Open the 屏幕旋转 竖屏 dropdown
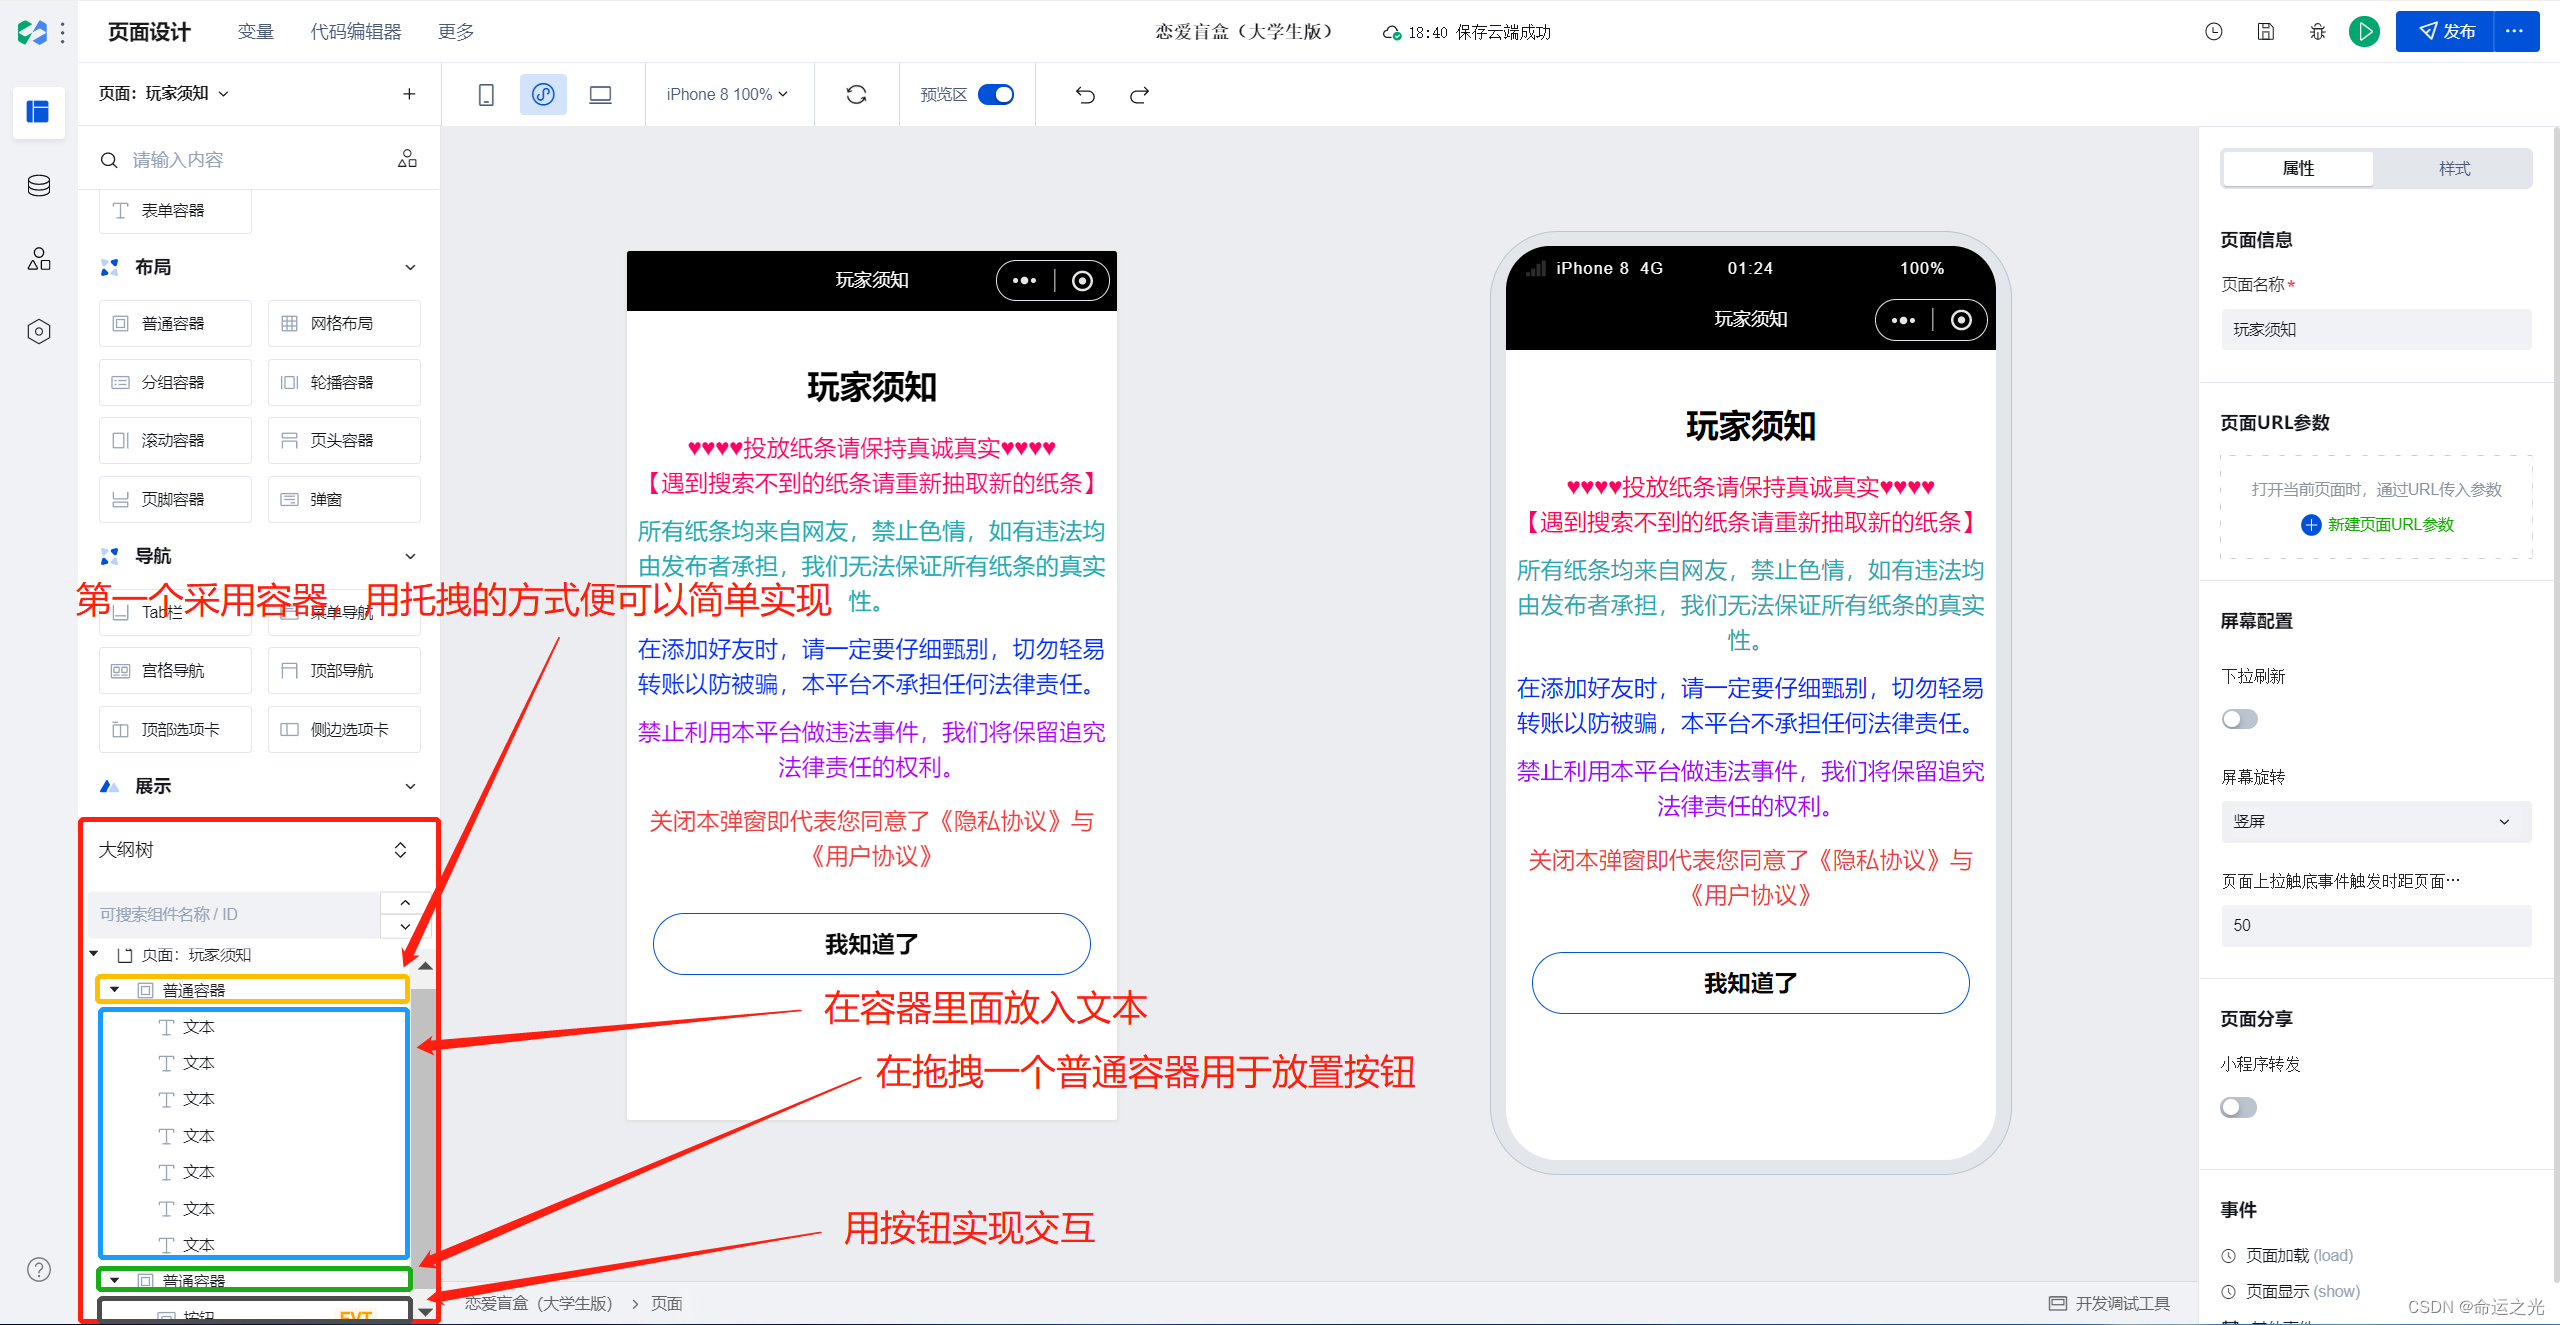 (x=2376, y=821)
